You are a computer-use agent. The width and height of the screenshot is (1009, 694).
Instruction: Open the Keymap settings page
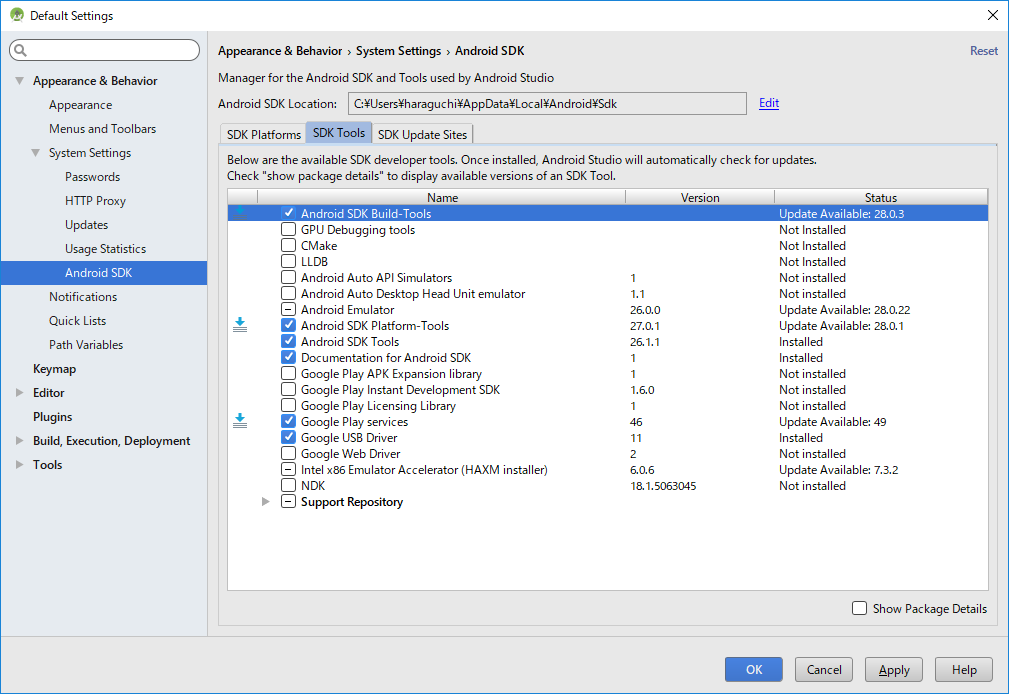click(54, 368)
